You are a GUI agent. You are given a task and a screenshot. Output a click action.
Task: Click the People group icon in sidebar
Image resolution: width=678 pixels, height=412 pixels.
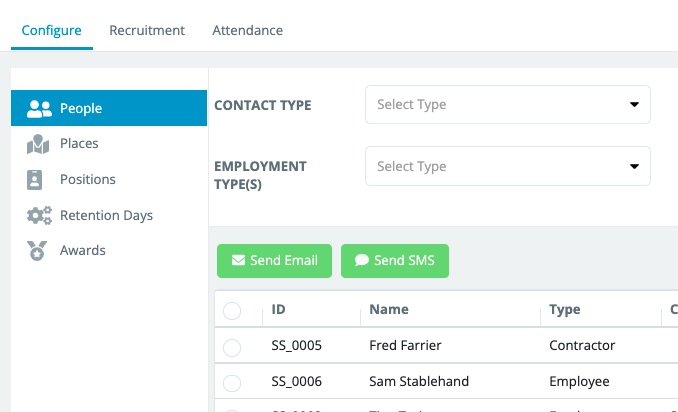coord(39,108)
